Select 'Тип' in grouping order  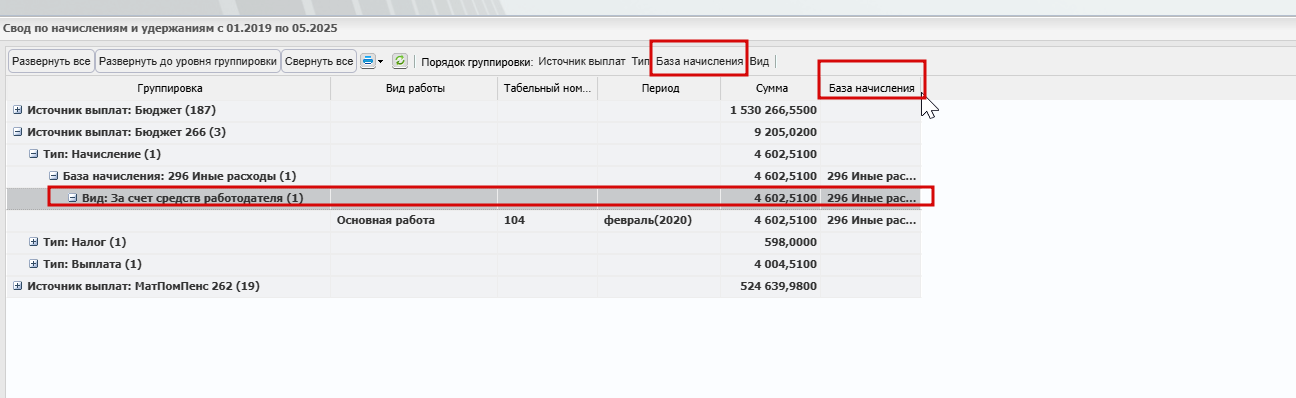point(641,61)
